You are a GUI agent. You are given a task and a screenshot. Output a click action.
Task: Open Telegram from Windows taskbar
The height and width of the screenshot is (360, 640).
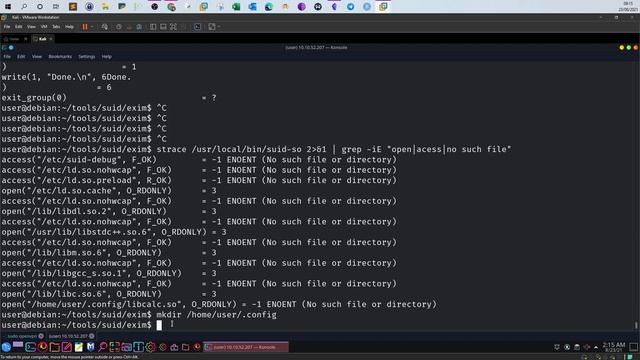[351, 7]
